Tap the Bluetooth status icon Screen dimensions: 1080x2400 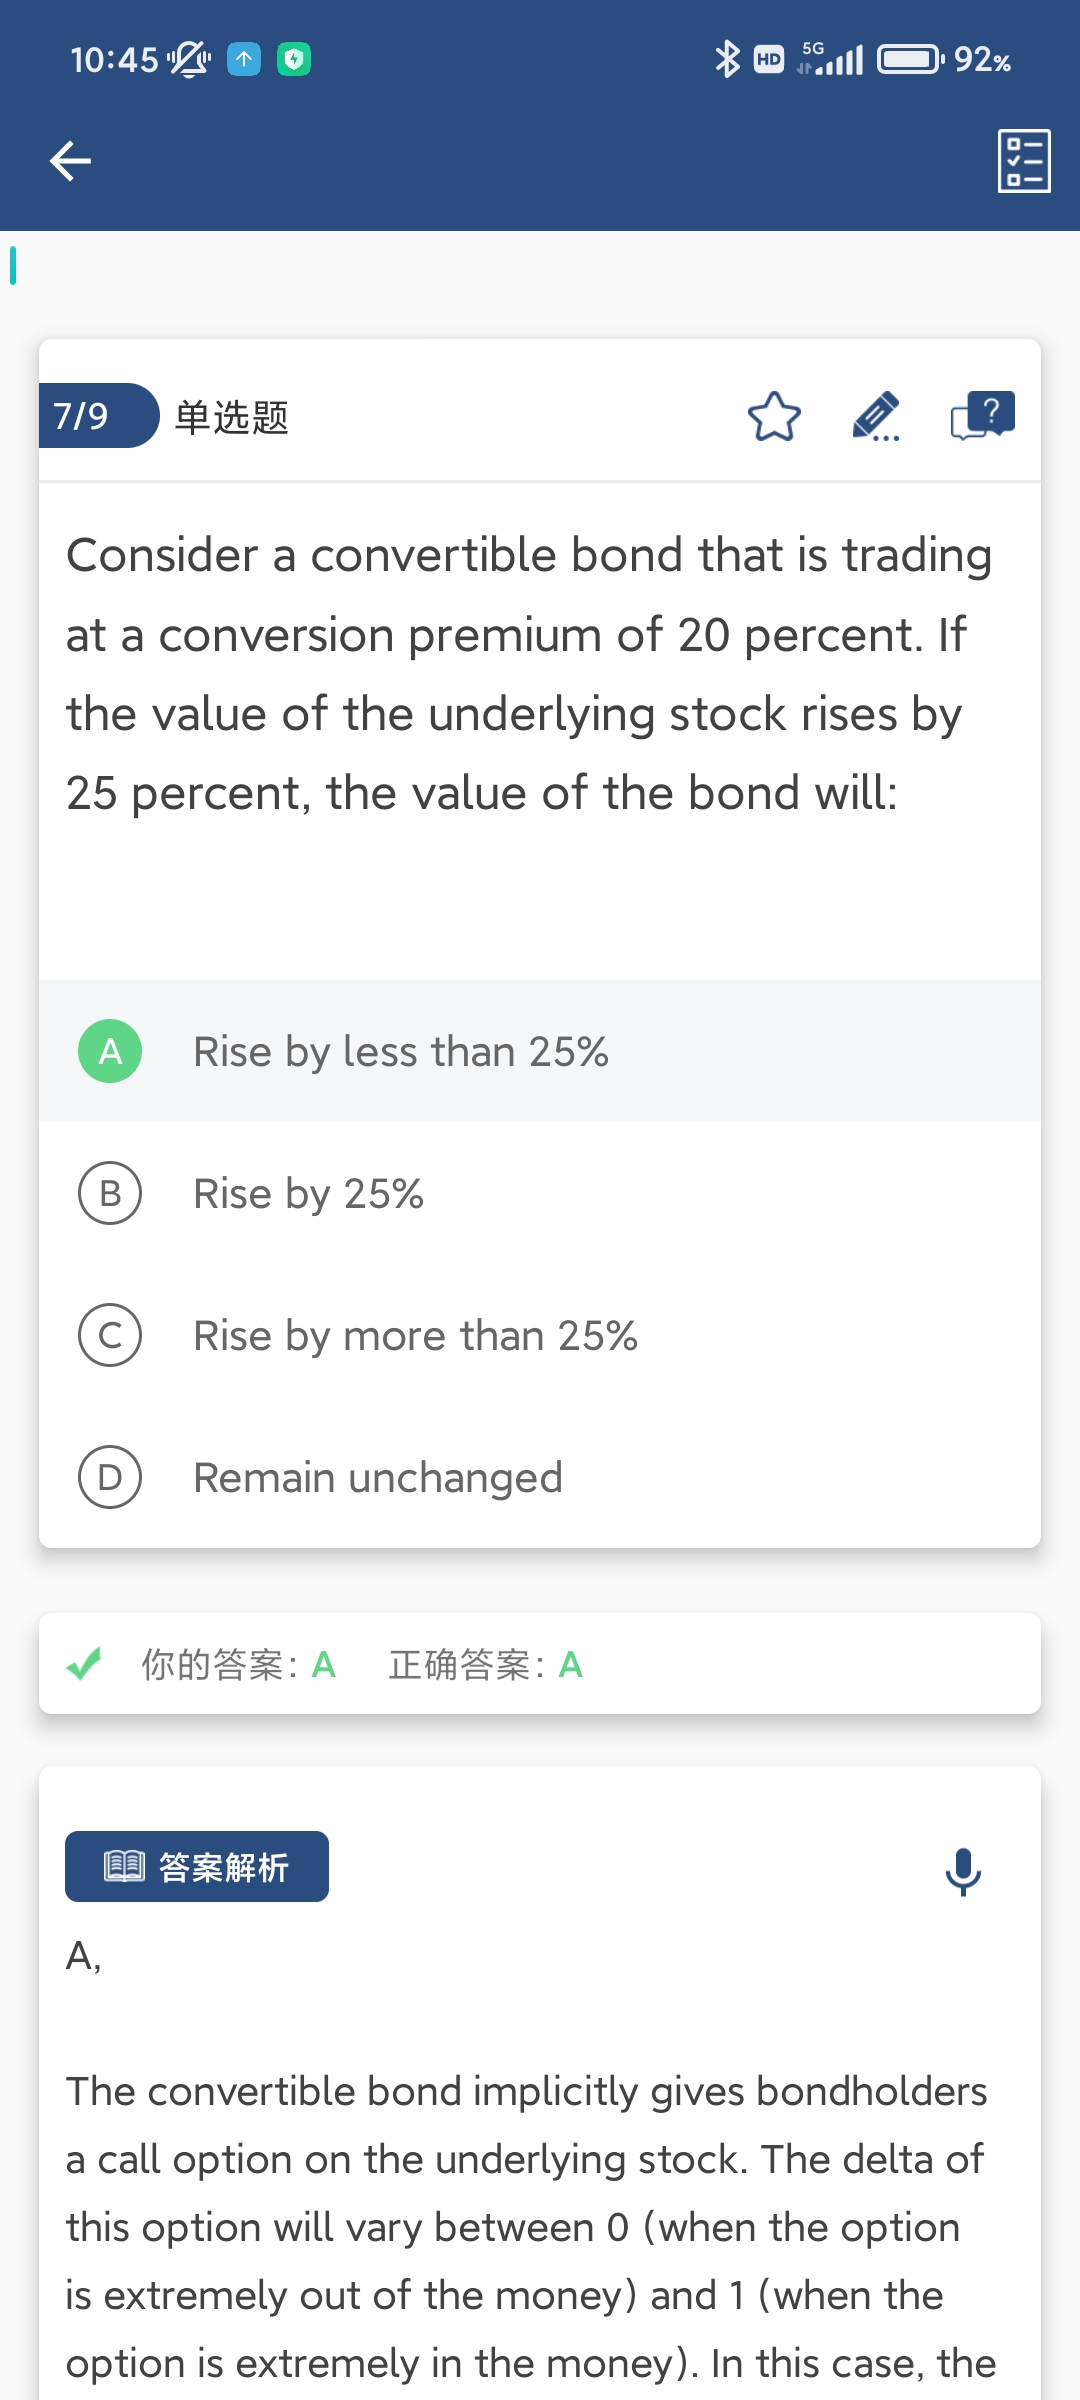tap(727, 60)
